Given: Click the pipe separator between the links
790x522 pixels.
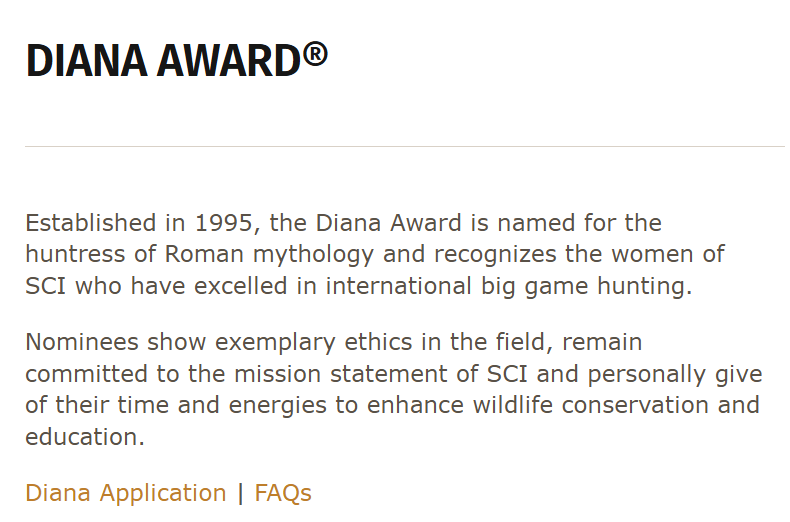Looking at the screenshot, I should tap(240, 493).
